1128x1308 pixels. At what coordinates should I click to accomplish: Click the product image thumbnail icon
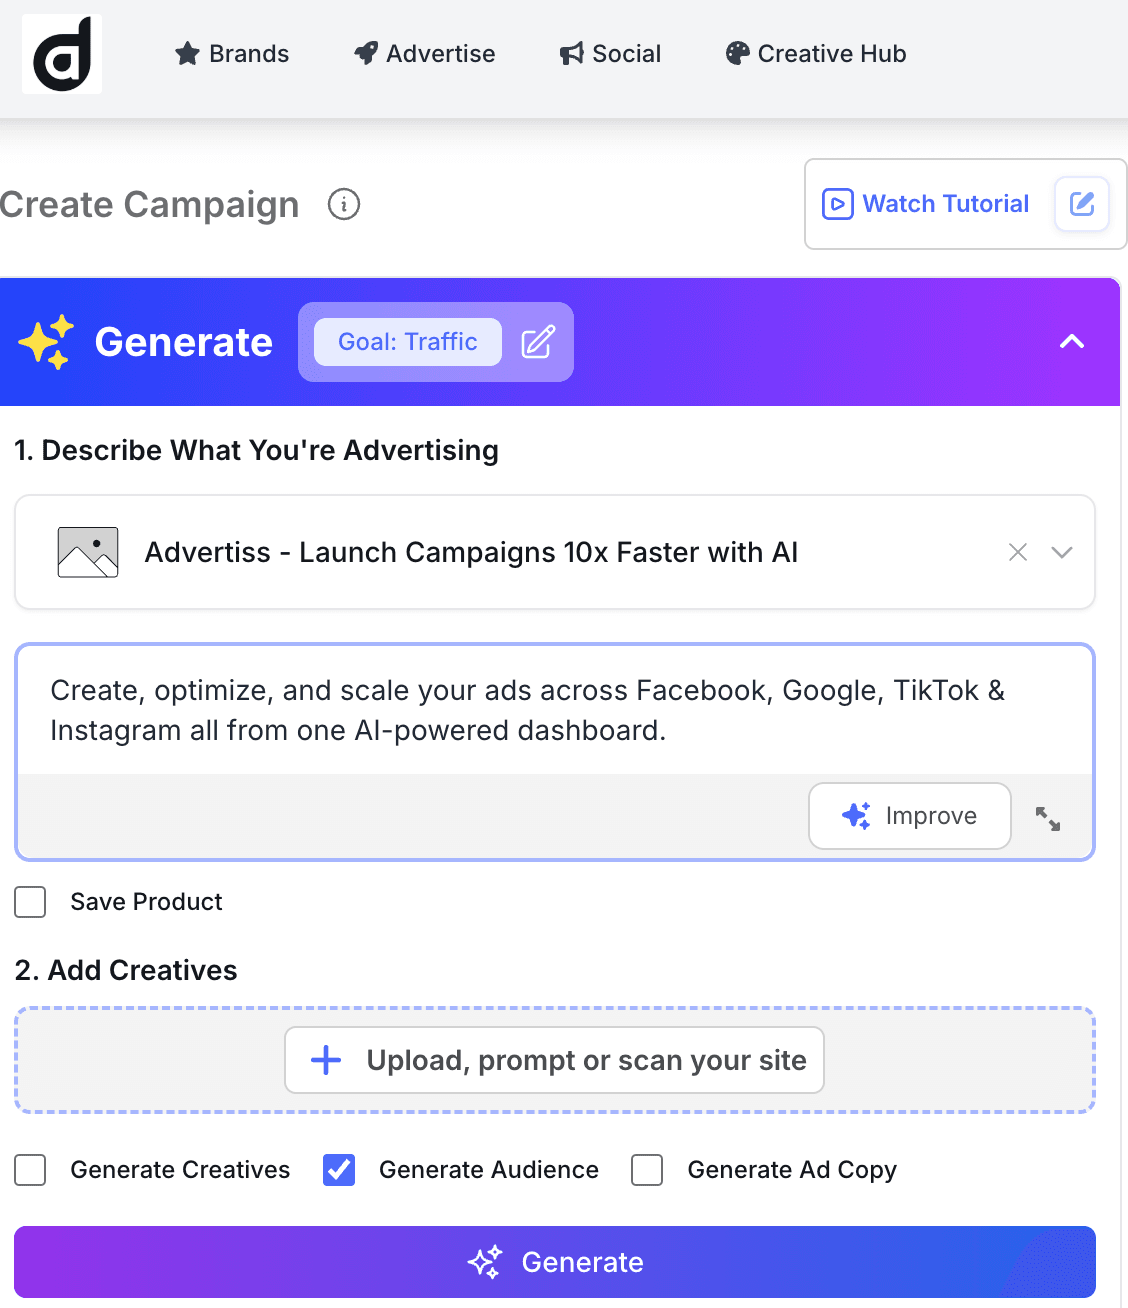(87, 552)
